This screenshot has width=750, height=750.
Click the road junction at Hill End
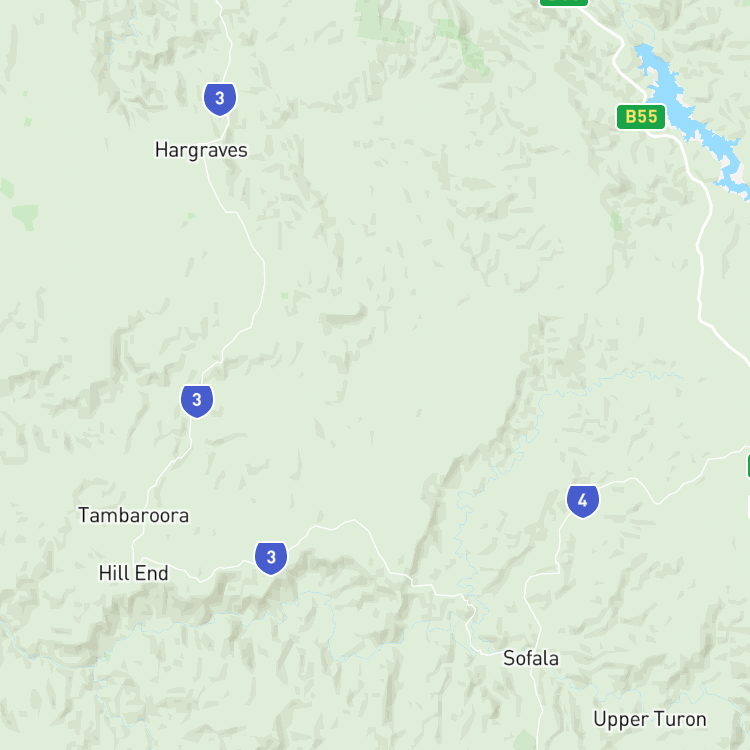pos(133,559)
